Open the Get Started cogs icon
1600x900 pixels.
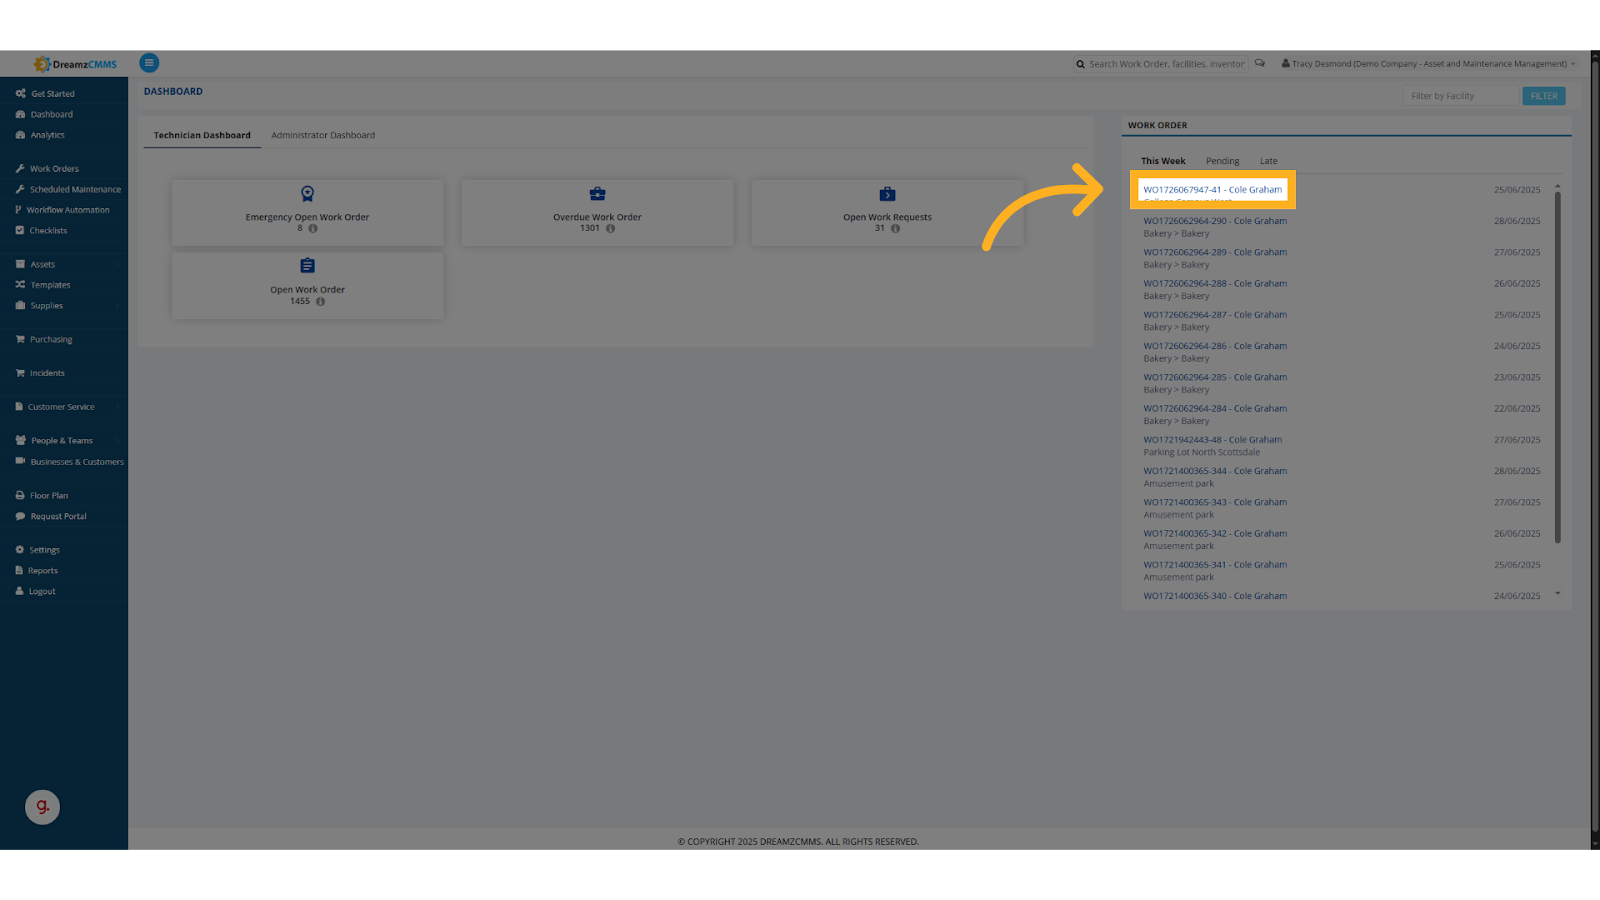coord(20,94)
